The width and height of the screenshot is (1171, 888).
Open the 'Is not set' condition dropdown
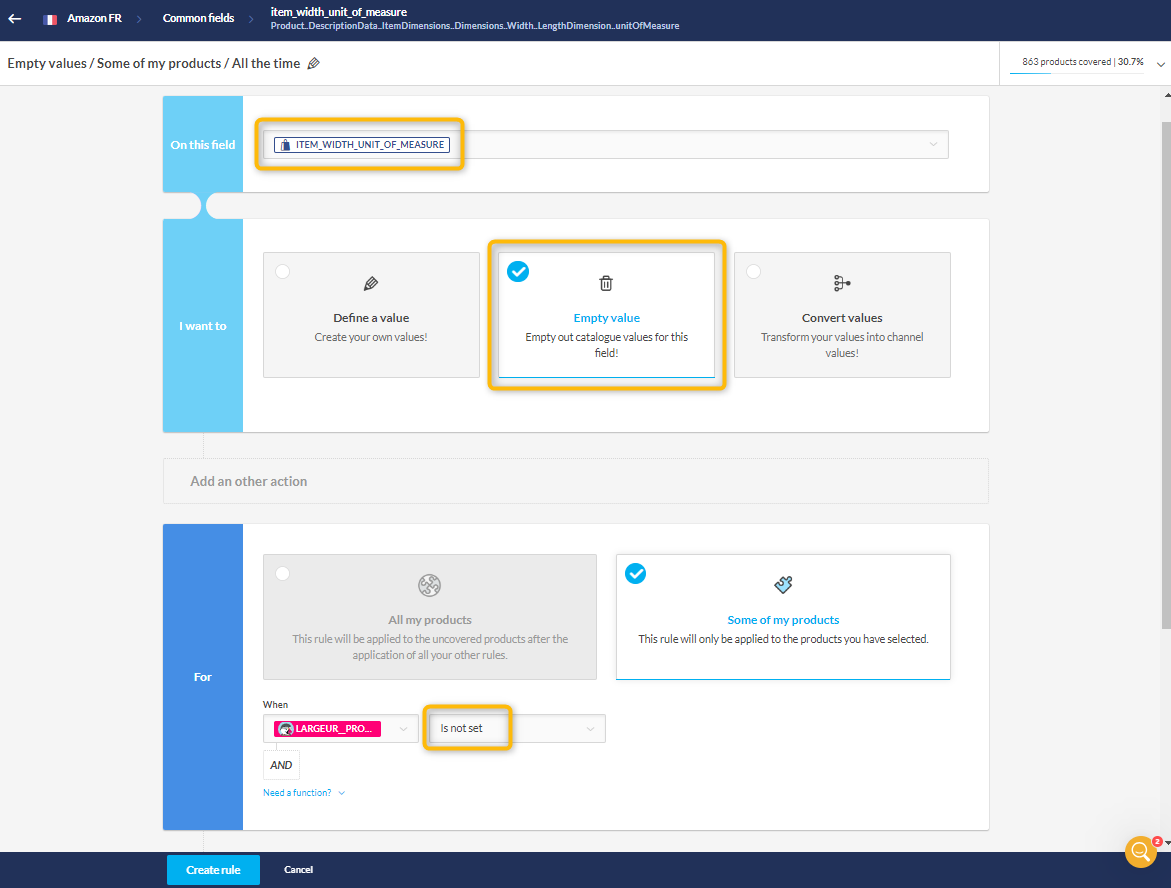coord(590,729)
